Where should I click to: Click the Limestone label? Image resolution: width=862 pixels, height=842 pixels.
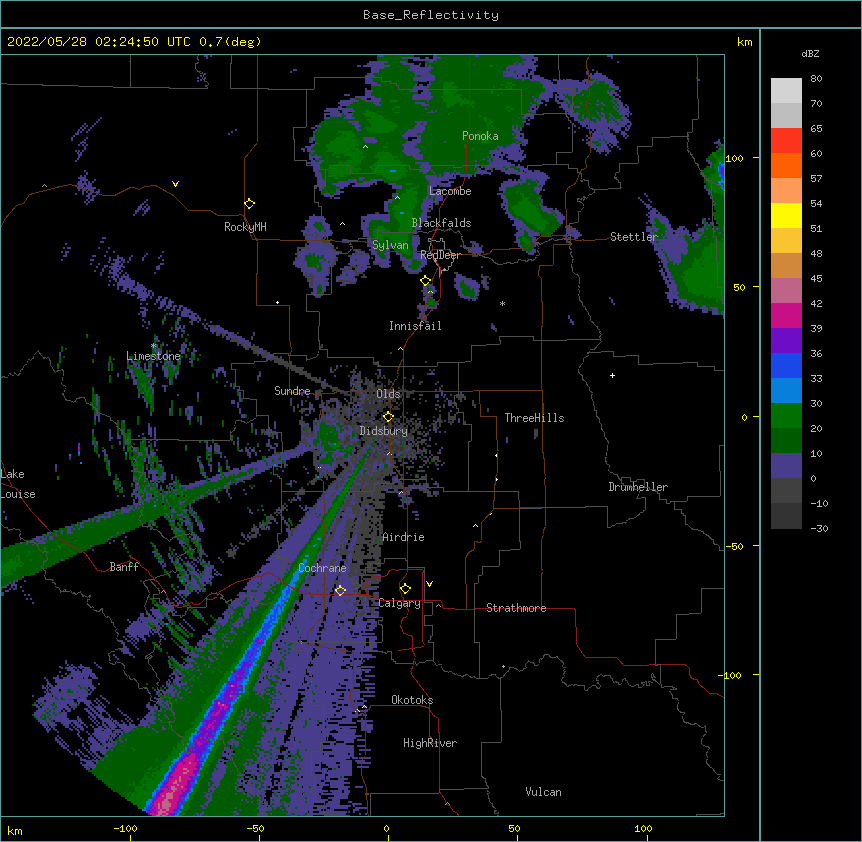pyautogui.click(x=153, y=356)
